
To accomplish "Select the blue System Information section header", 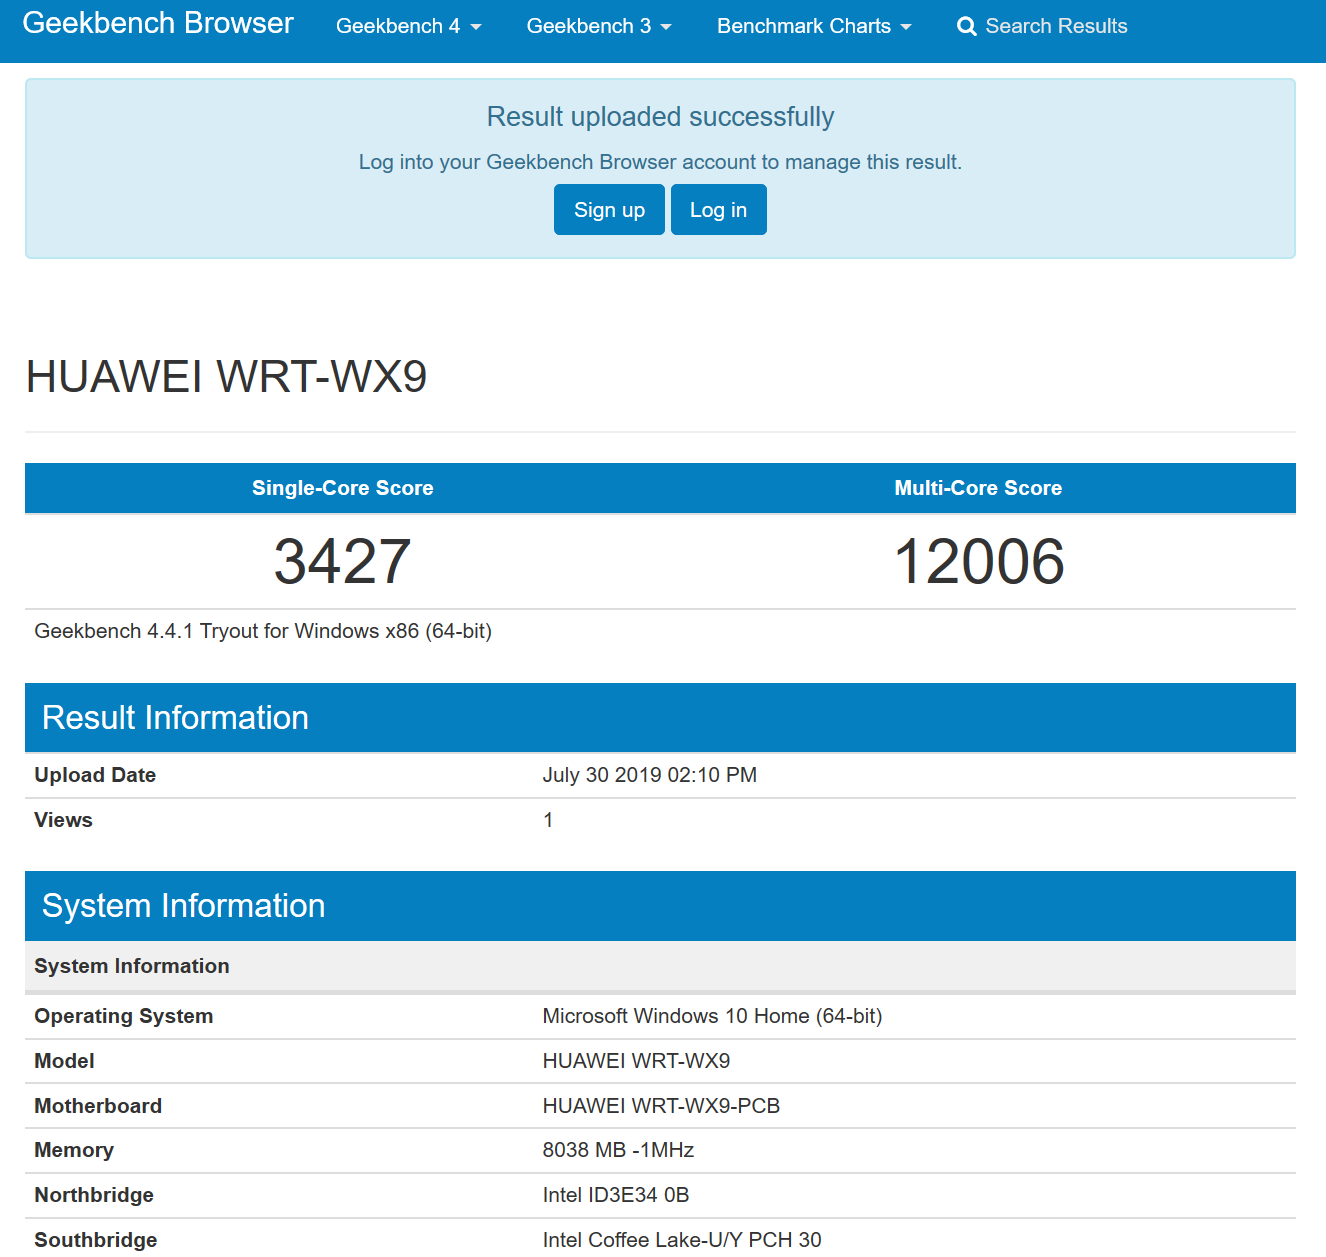I will click(660, 906).
